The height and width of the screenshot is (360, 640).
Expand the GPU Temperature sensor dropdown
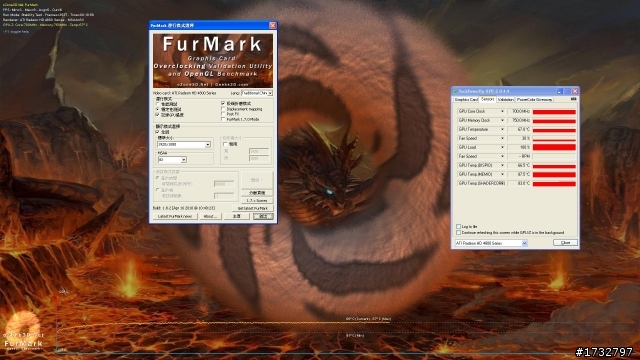[502, 129]
